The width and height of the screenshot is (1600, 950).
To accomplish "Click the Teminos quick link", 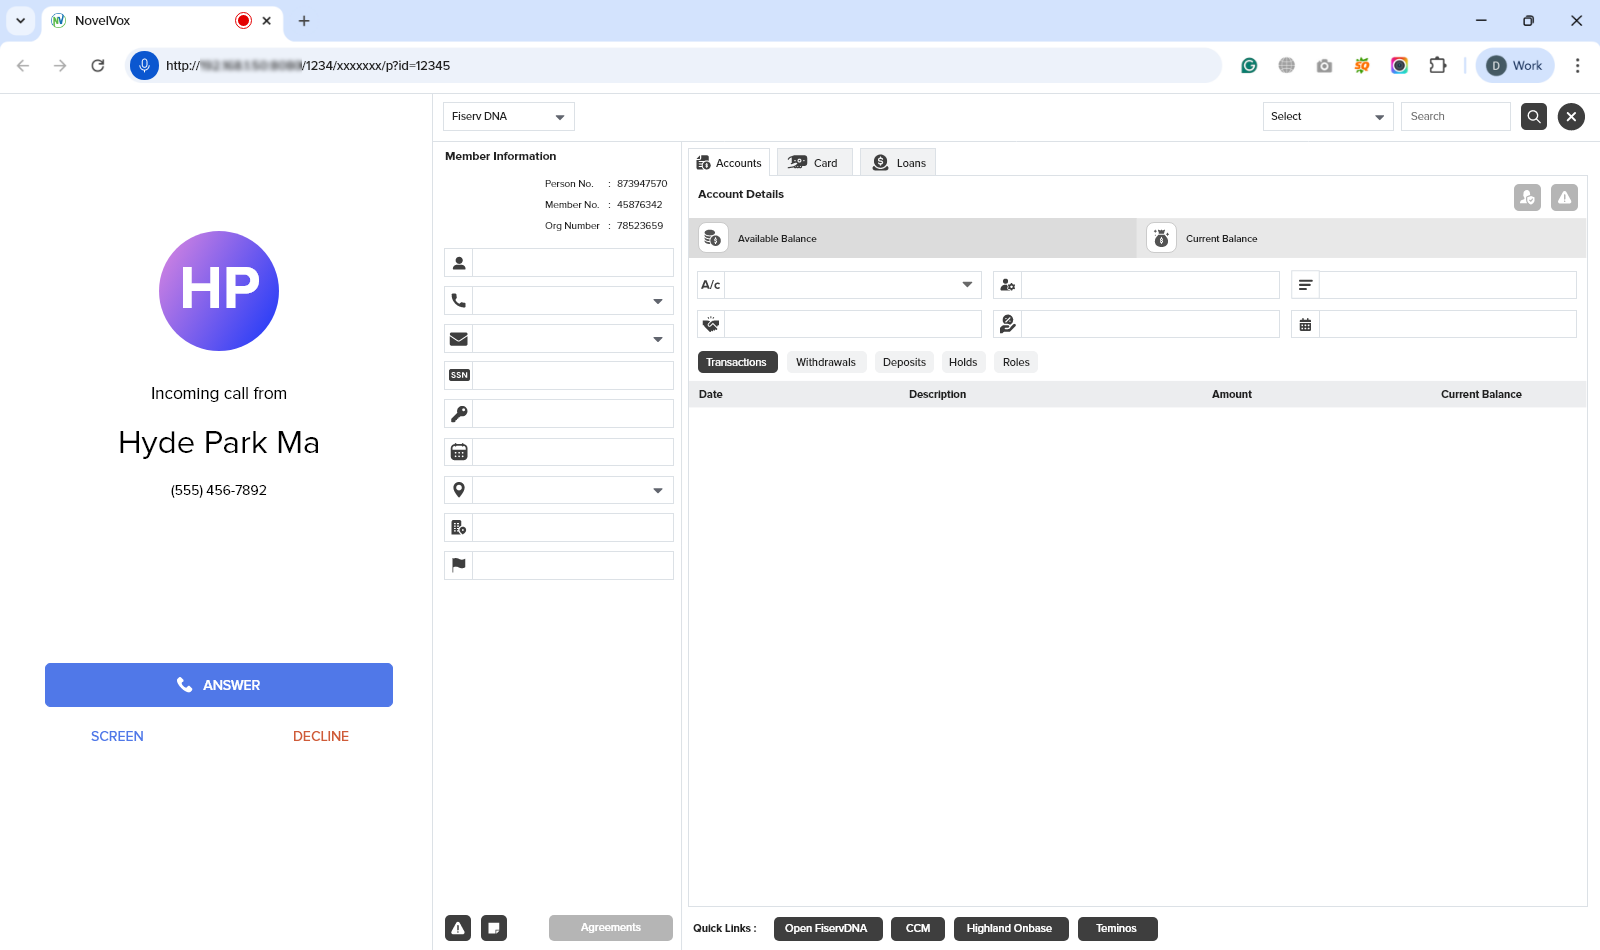I will [x=1116, y=929].
